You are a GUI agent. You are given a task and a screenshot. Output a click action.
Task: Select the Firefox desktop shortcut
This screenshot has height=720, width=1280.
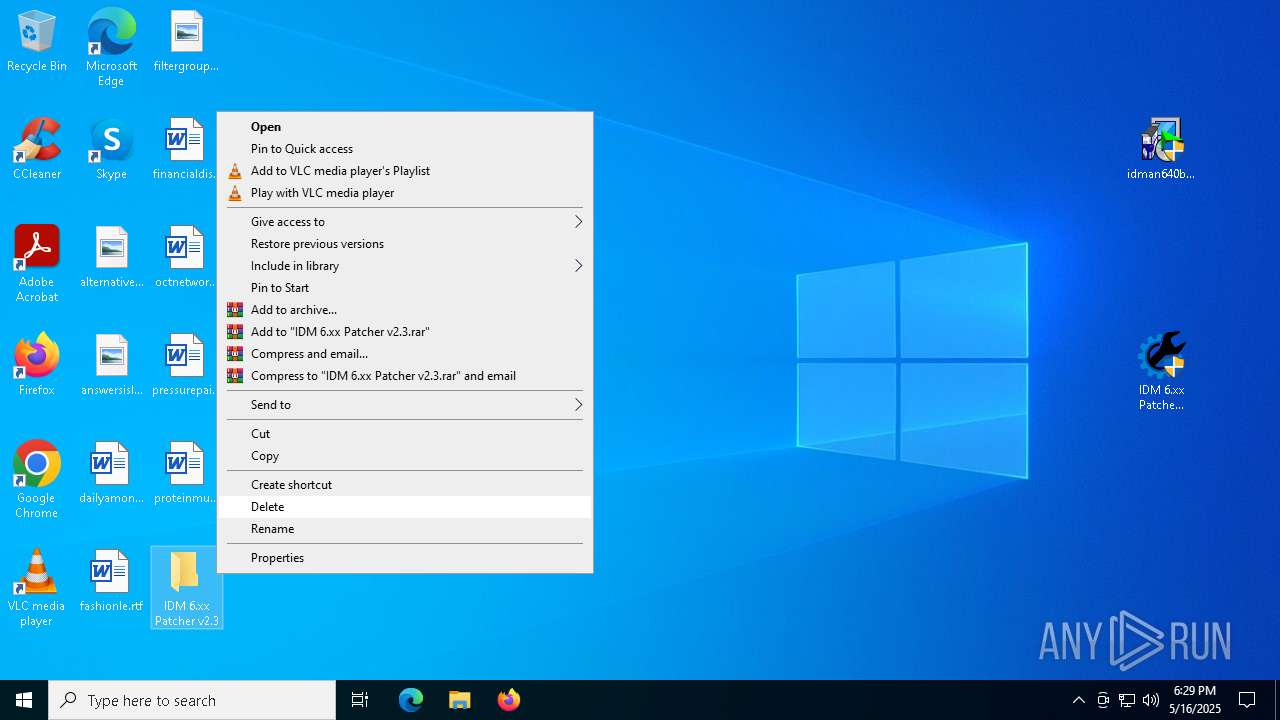click(x=37, y=366)
